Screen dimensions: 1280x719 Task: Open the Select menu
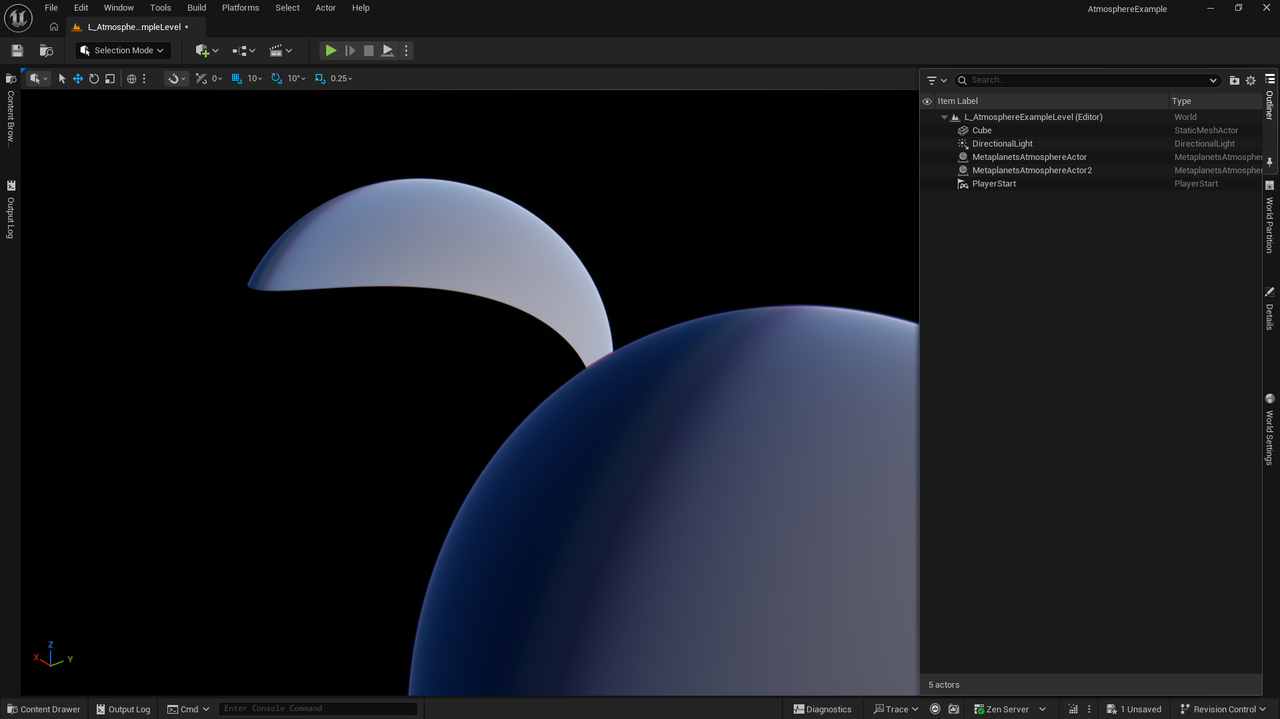pyautogui.click(x=287, y=8)
